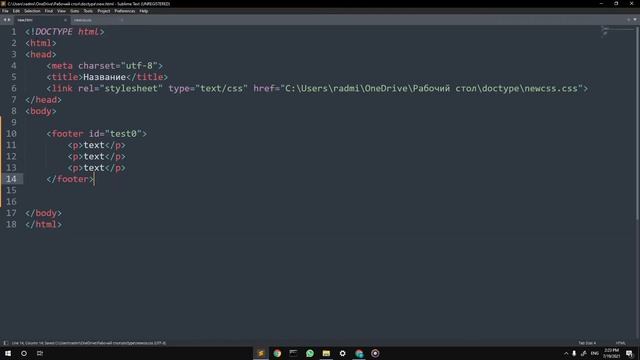This screenshot has height=360, width=640.
Task: Switch the ENG input language indicator
Action: pyautogui.click(x=595, y=353)
